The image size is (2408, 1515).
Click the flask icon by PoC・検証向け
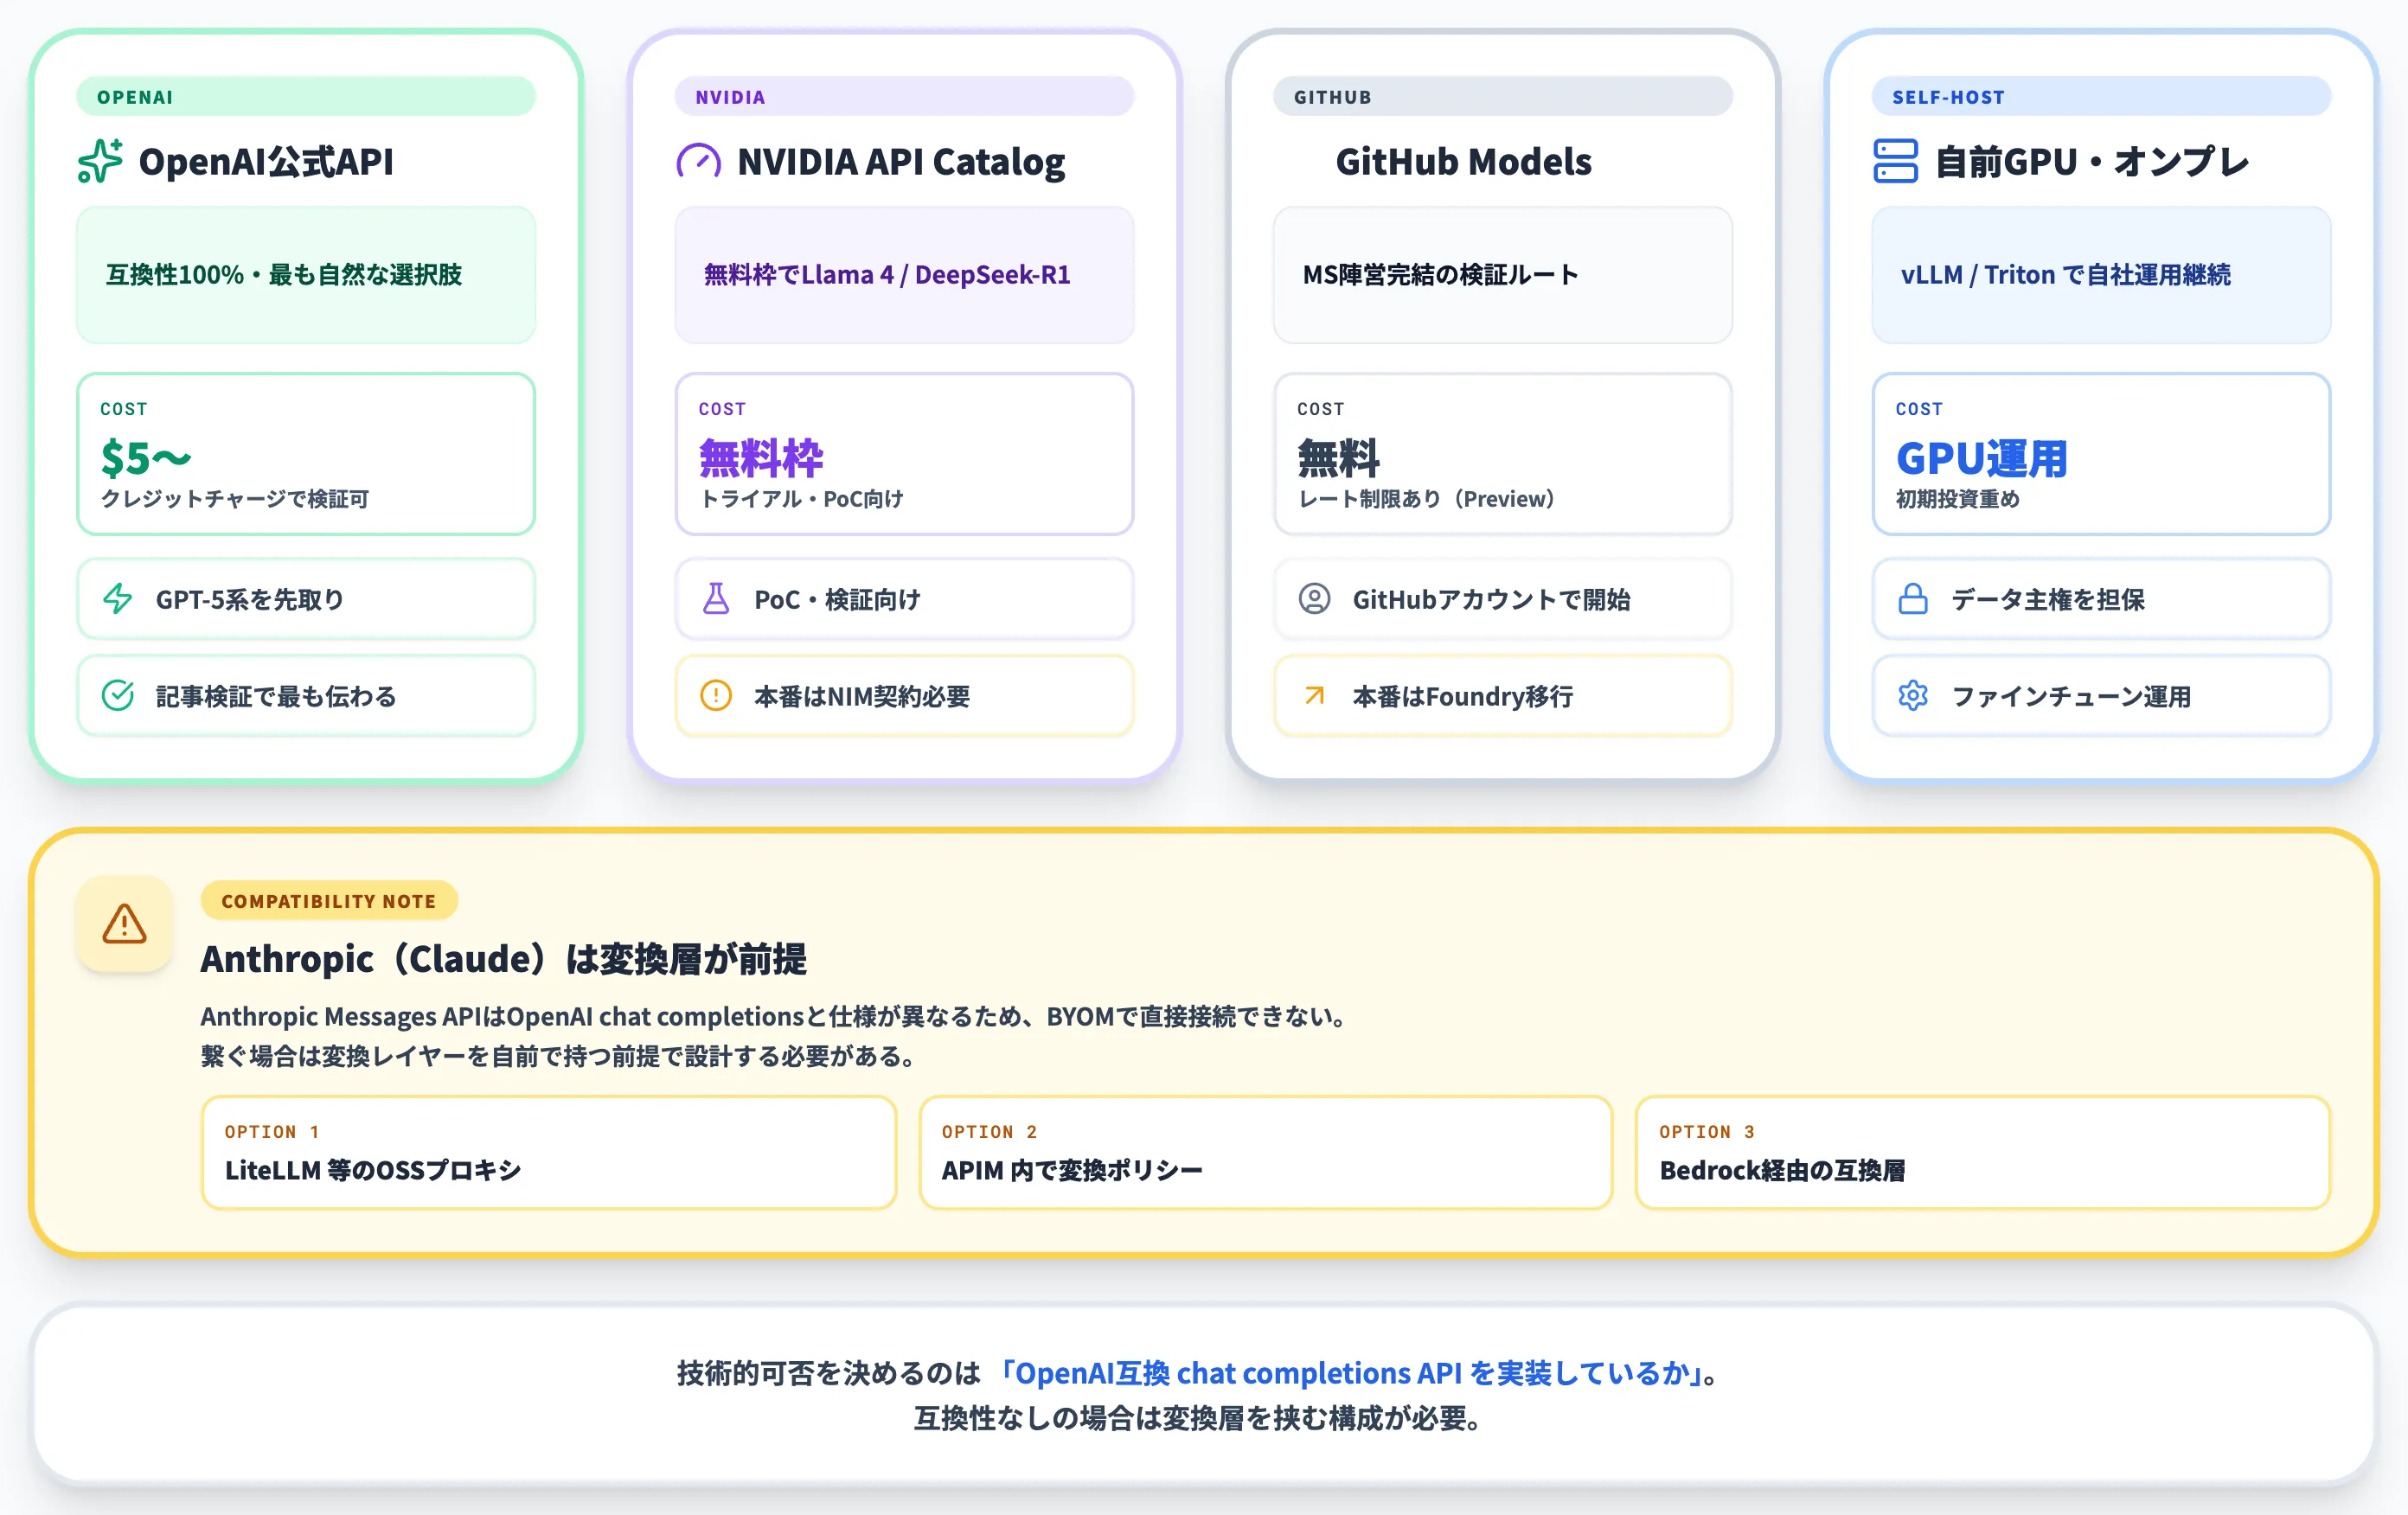pyautogui.click(x=716, y=599)
